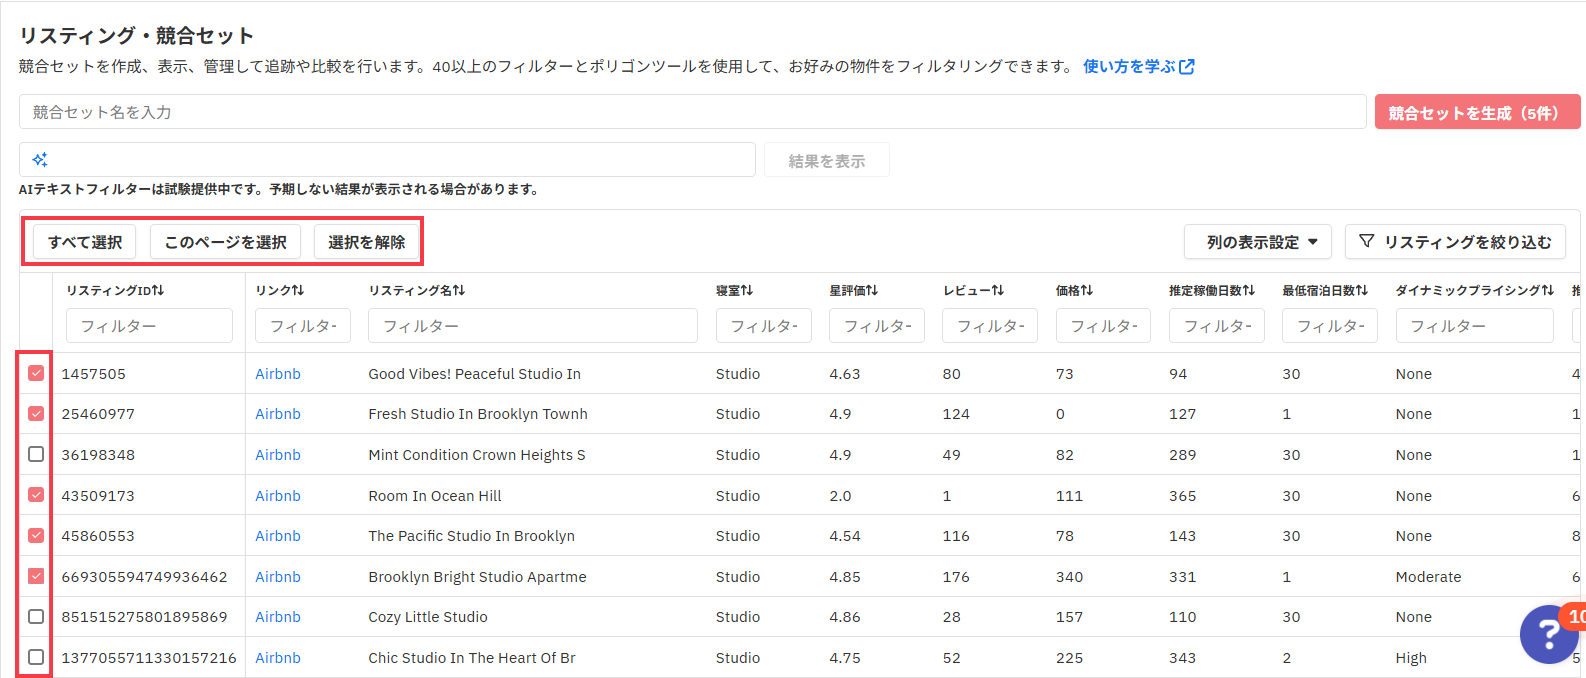This screenshot has width=1586, height=678.
Task: Sort by リンク column arrows
Action: (x=298, y=290)
